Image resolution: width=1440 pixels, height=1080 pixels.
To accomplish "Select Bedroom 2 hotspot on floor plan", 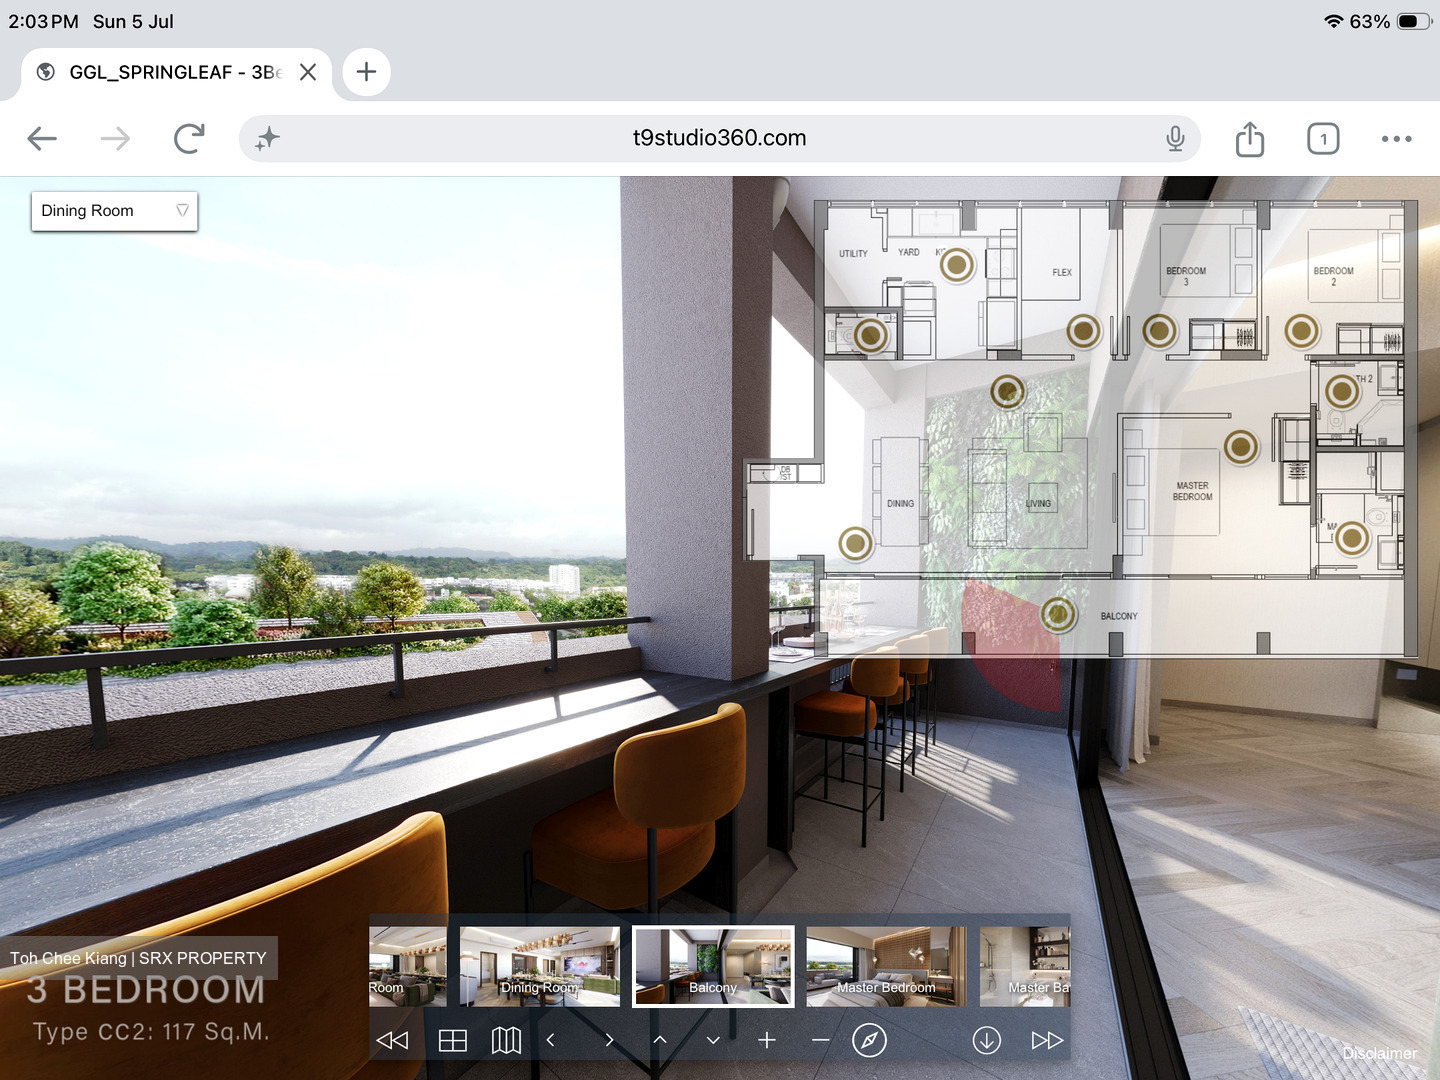I will [1302, 331].
